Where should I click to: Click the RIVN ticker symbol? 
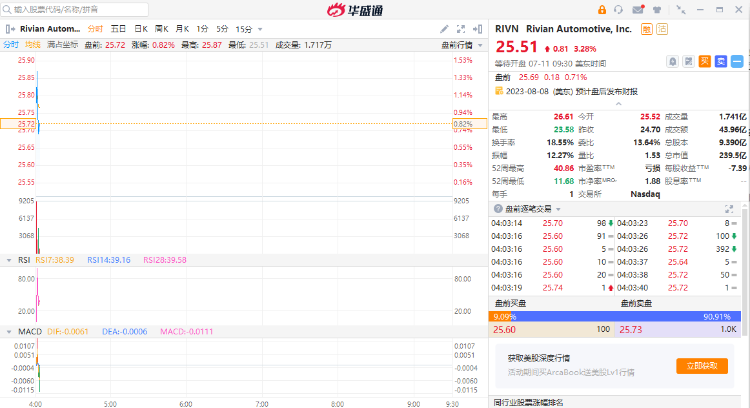tap(507, 29)
